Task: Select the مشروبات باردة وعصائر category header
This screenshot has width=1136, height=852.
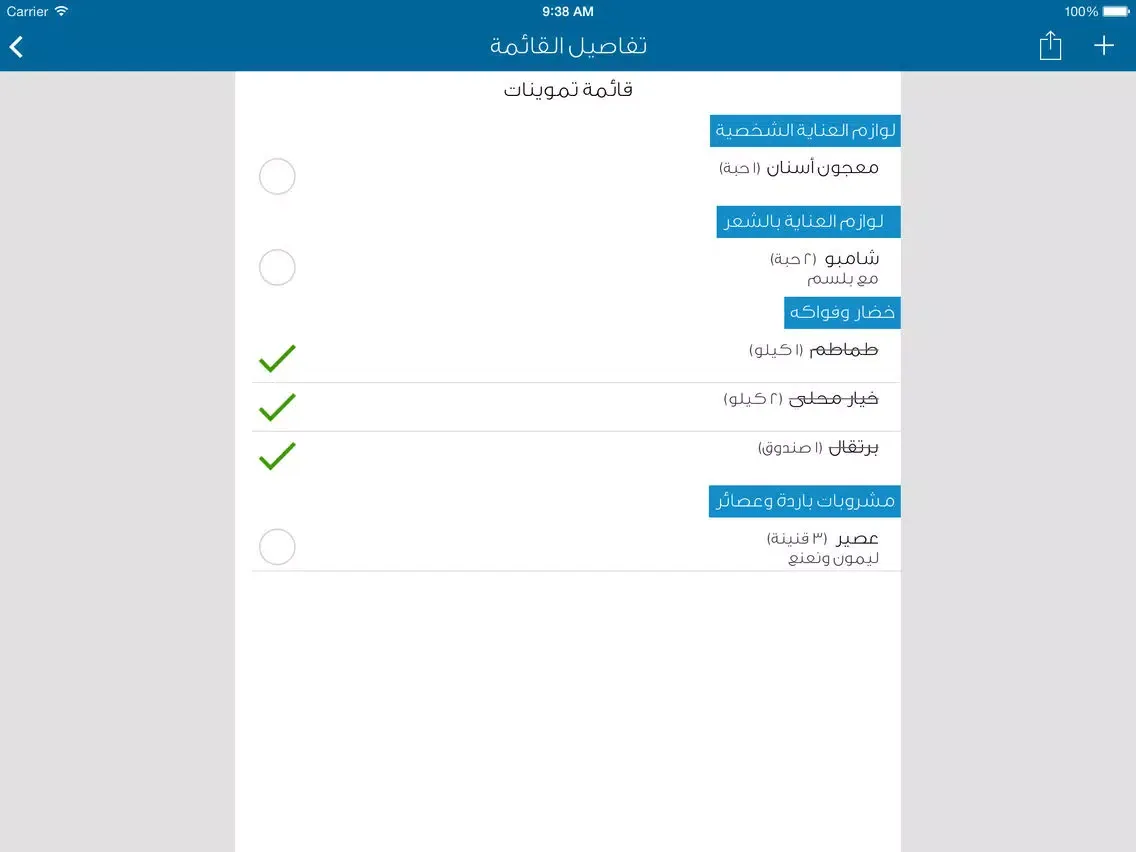Action: click(807, 501)
